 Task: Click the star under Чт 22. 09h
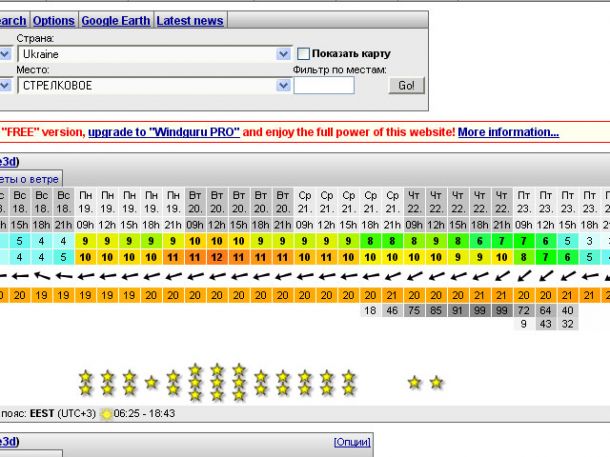coord(414,382)
